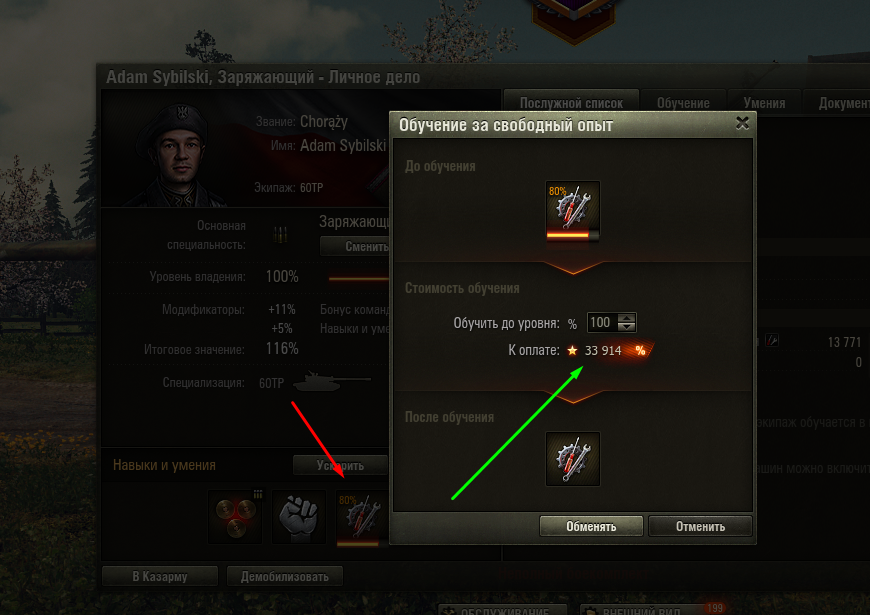This screenshot has width=870, height=615.
Task: Click the 80% Repair skill icon under До обучения
Action: coord(573,211)
